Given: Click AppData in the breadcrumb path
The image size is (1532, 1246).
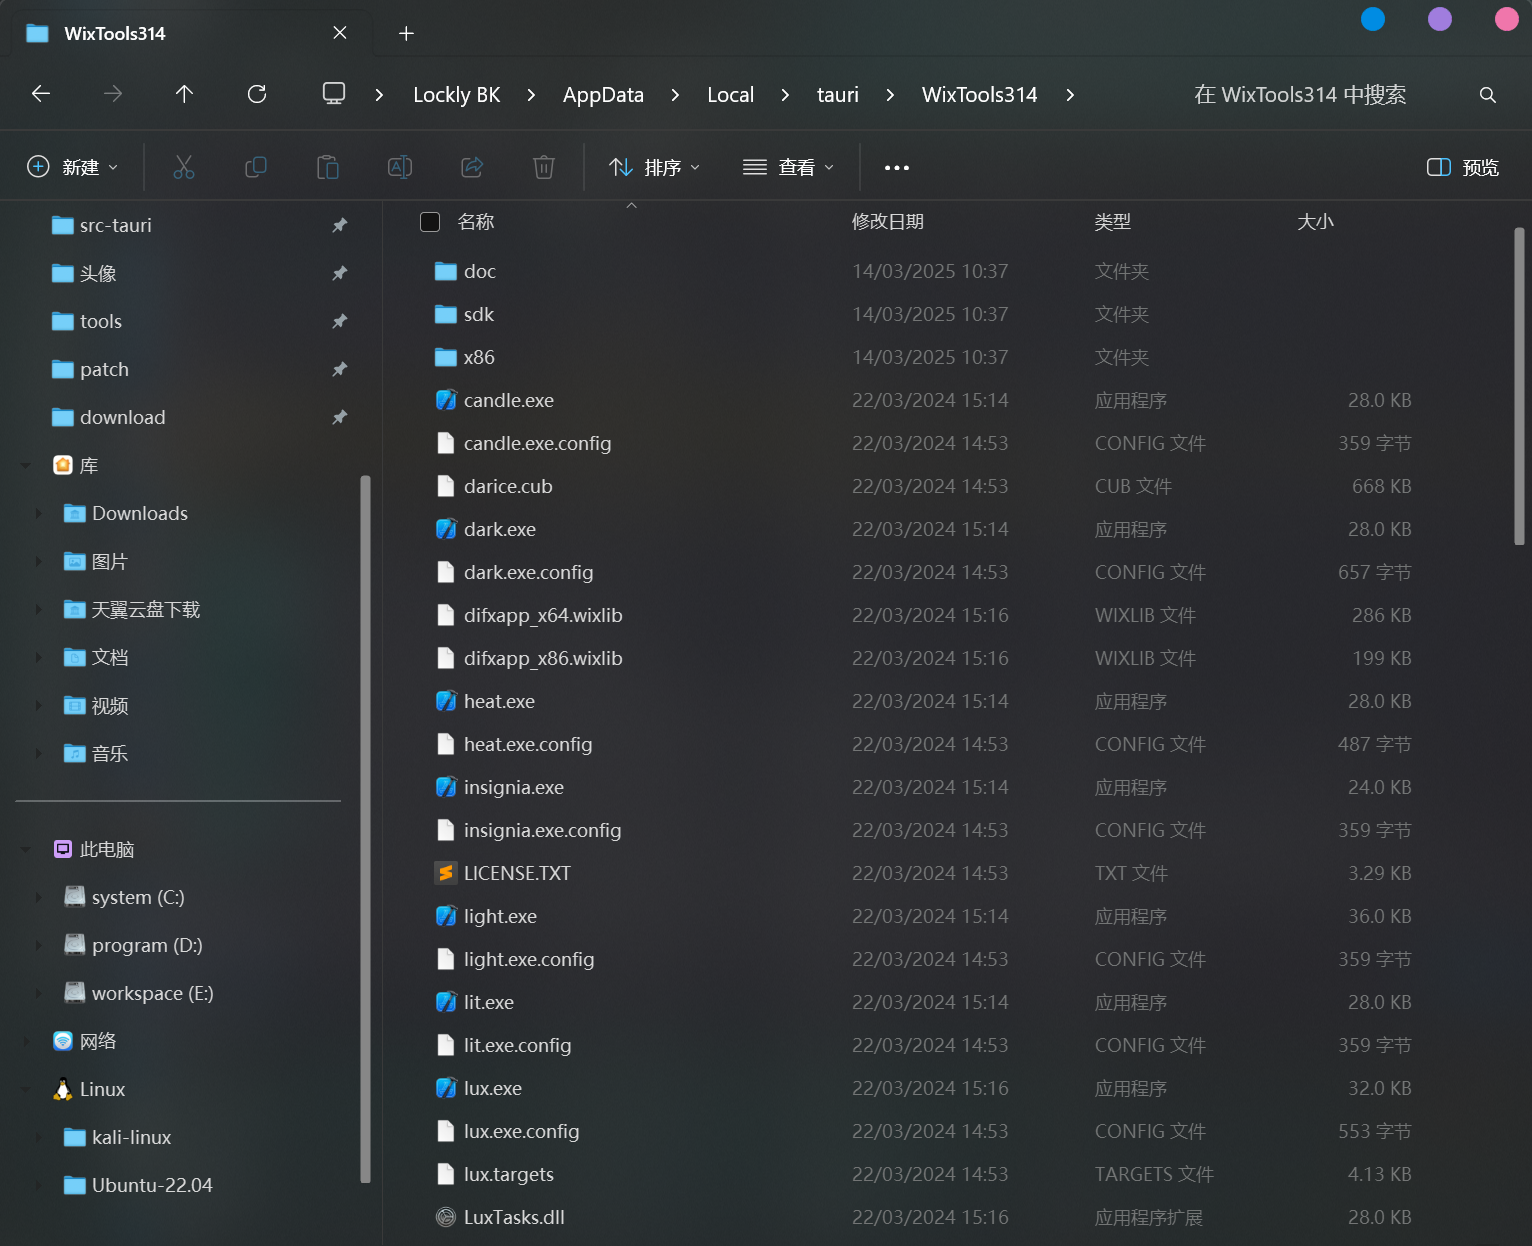Looking at the screenshot, I should click(x=603, y=95).
